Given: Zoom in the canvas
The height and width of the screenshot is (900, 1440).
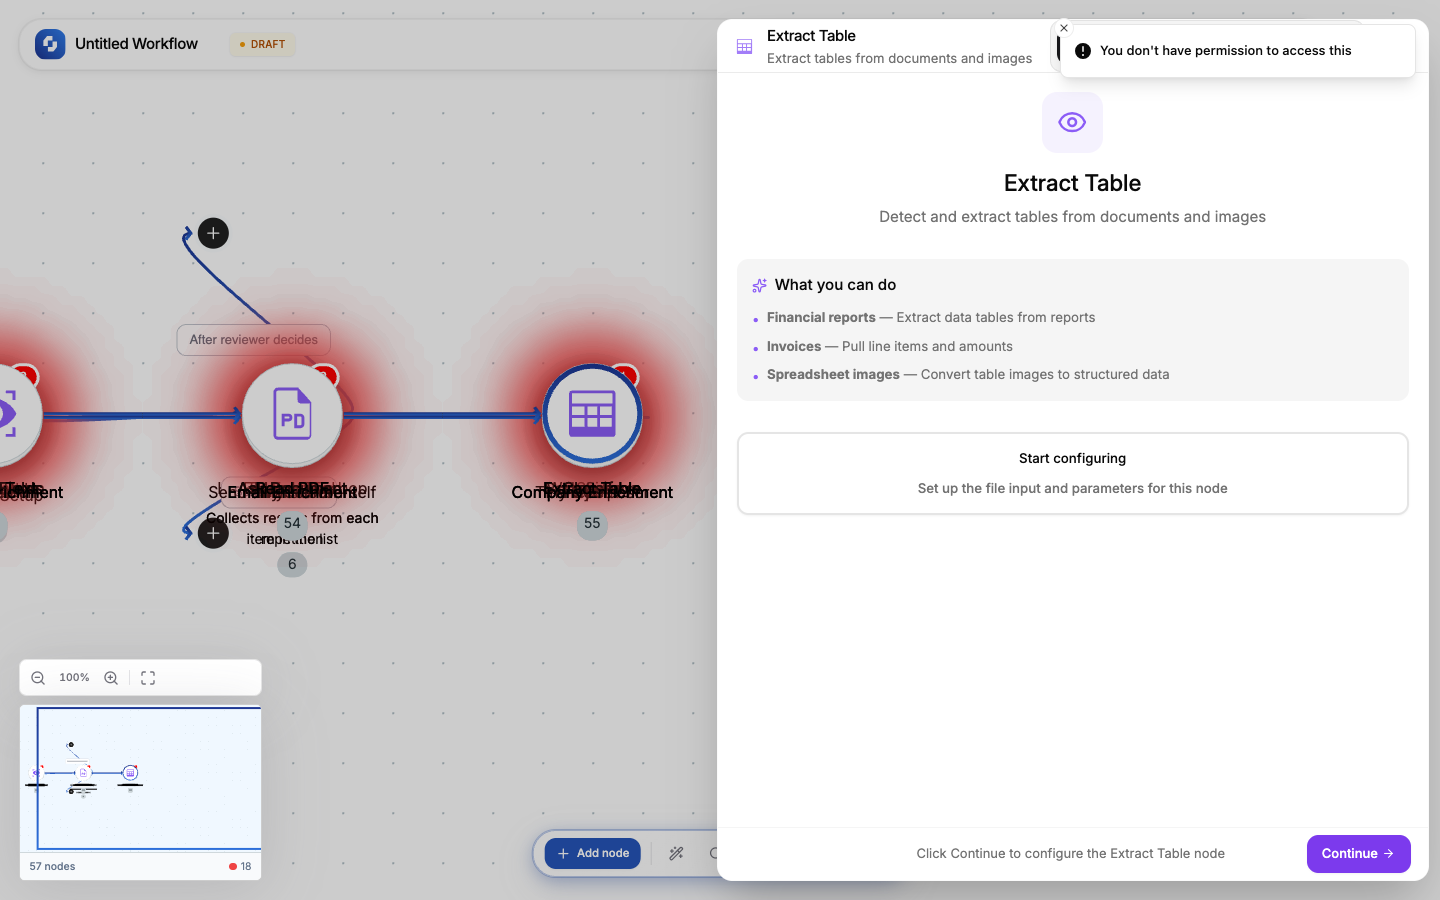Looking at the screenshot, I should [111, 678].
